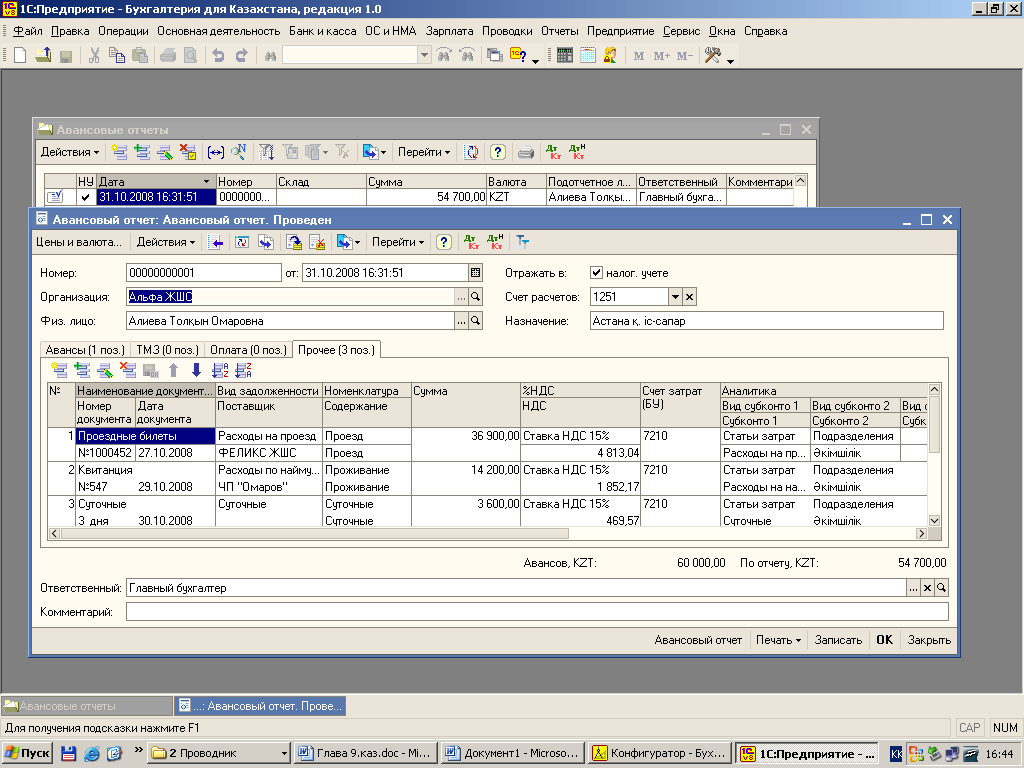1024x768 pixels.
Task: Click the Комментарий input field
Action: point(537,612)
